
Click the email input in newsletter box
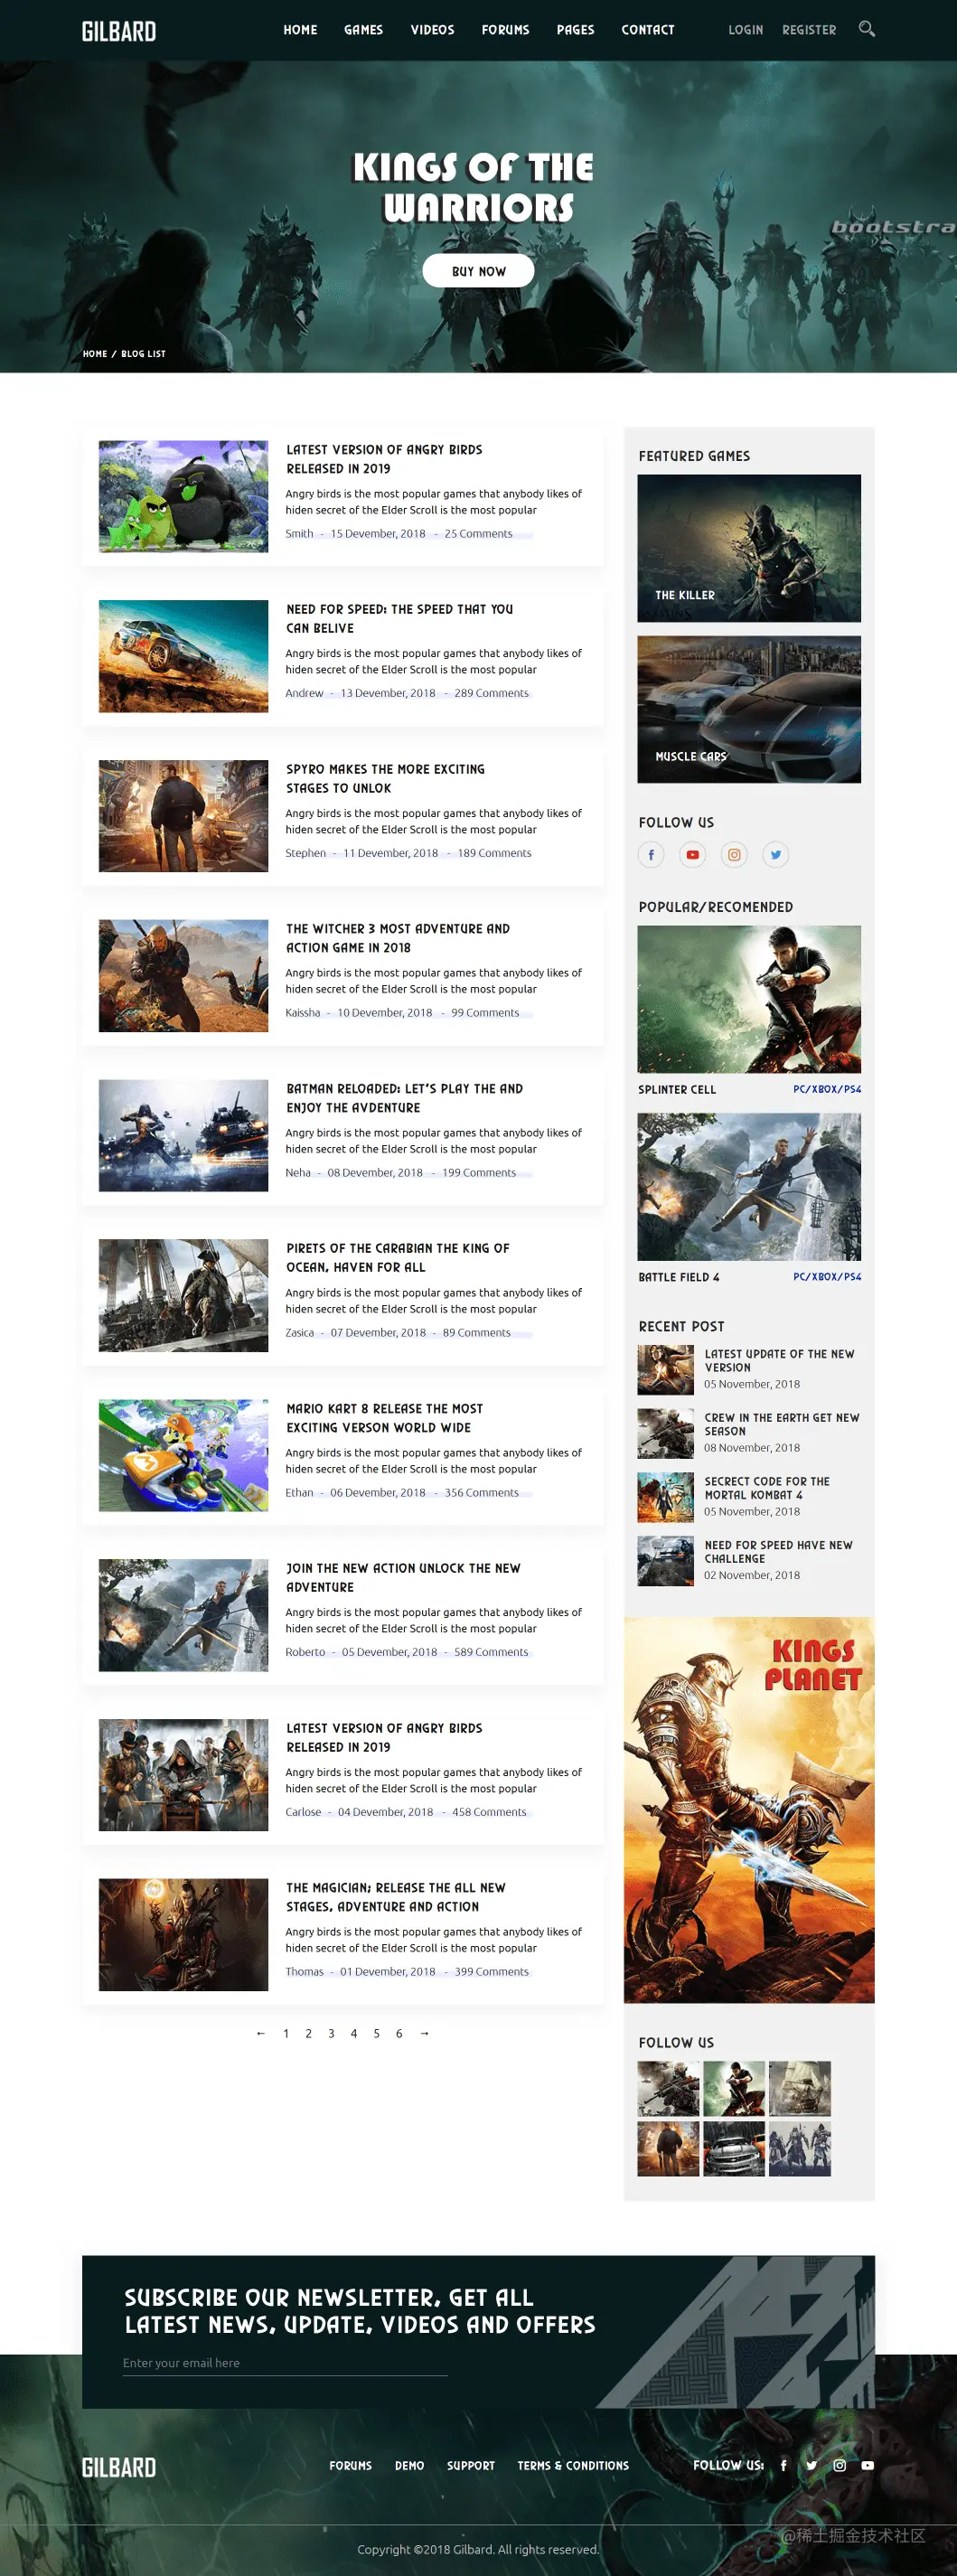pyautogui.click(x=285, y=2363)
